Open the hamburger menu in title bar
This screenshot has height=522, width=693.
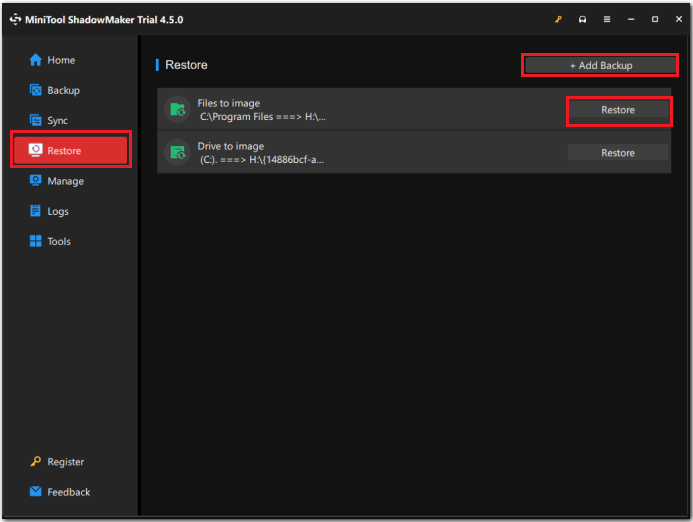tap(607, 19)
